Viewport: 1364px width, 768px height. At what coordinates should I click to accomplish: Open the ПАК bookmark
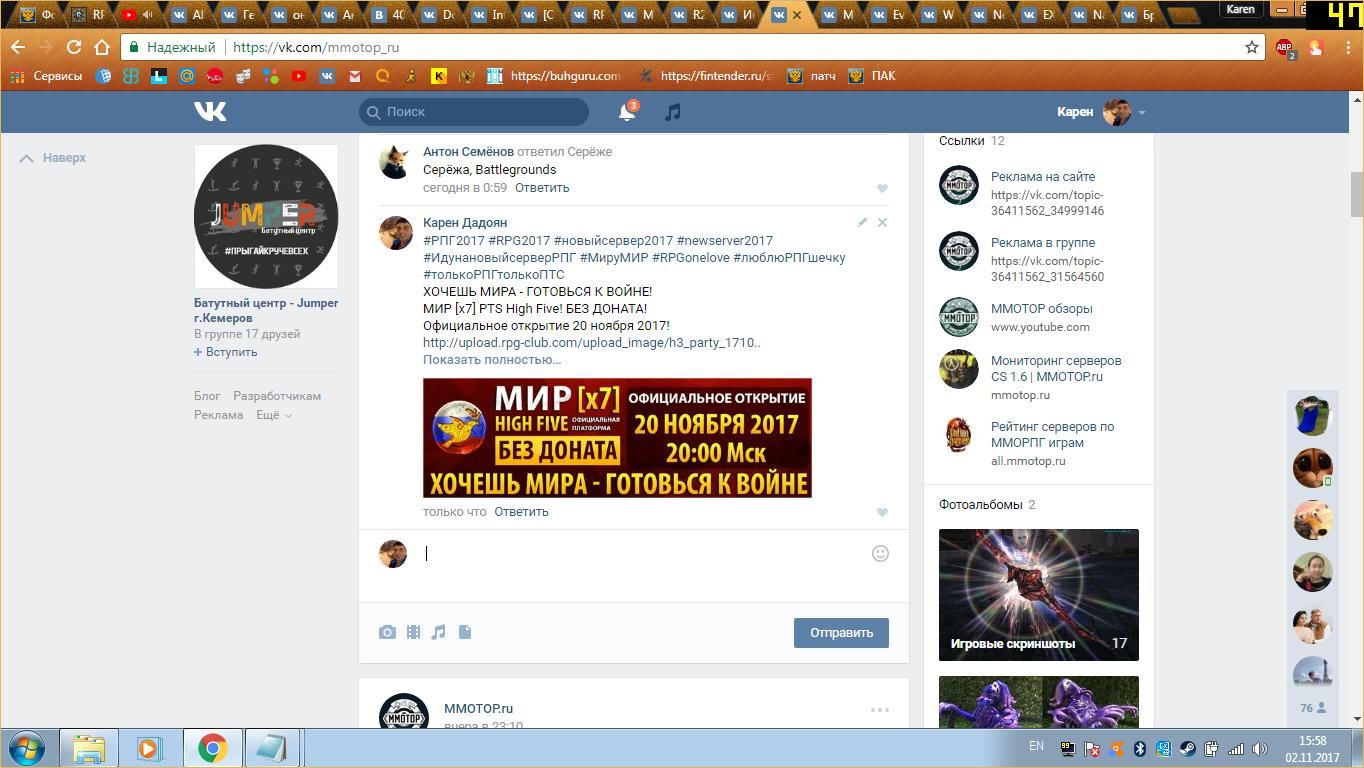point(872,76)
